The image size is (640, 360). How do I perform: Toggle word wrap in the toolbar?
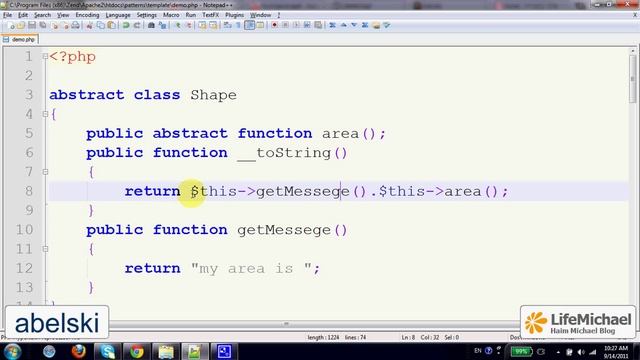(227, 25)
